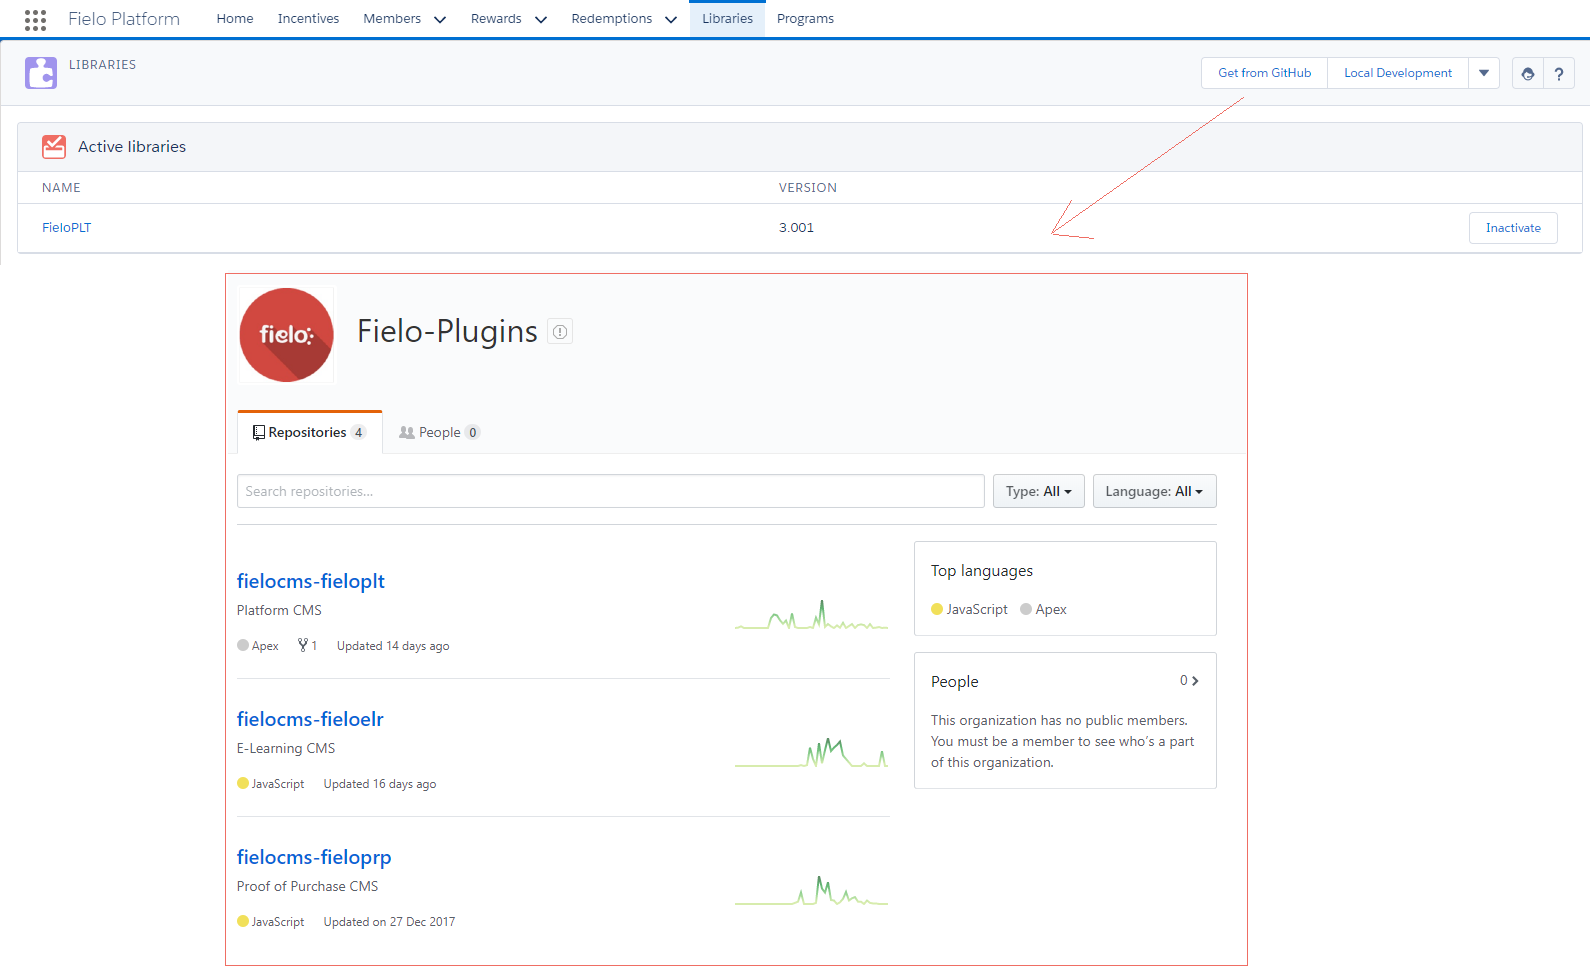
Task: Switch to the People tab
Action: [439, 432]
